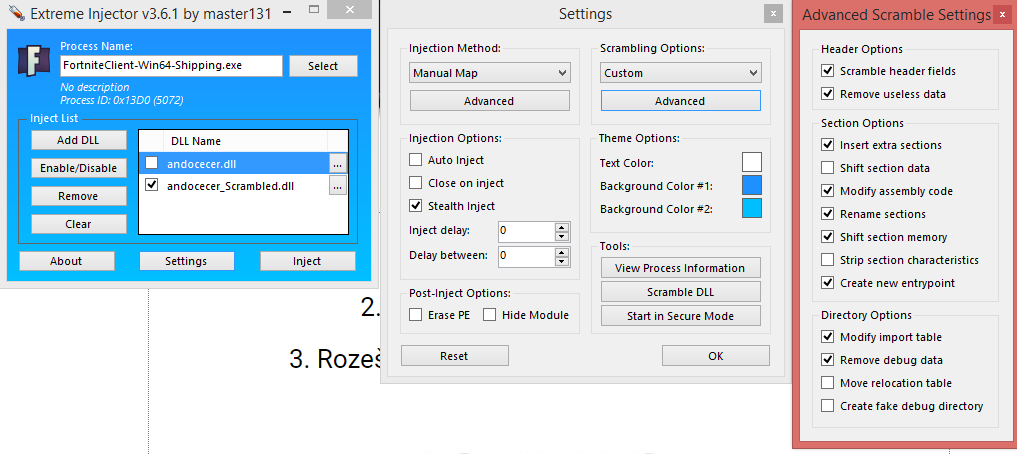Screen dimensions: 1017x454
Task: Click the Process Name input field
Action: click(x=171, y=66)
